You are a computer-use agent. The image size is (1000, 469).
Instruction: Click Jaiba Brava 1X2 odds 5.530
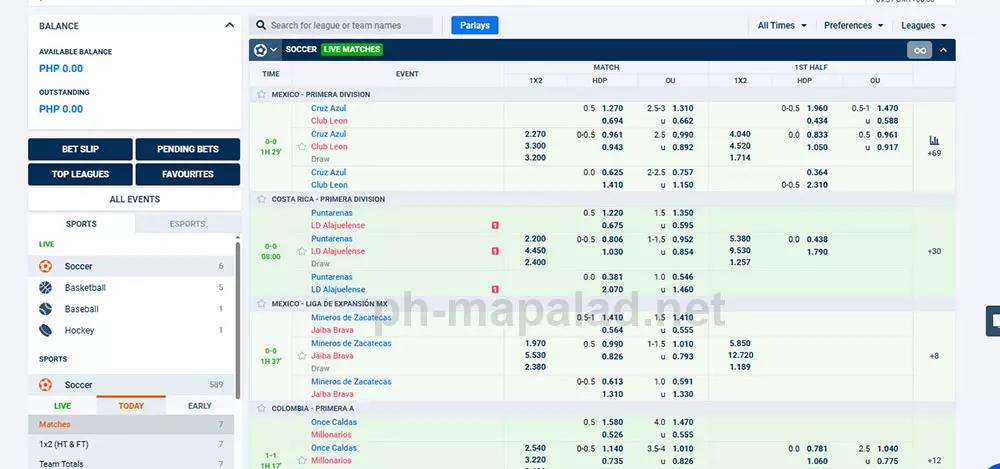tap(535, 355)
